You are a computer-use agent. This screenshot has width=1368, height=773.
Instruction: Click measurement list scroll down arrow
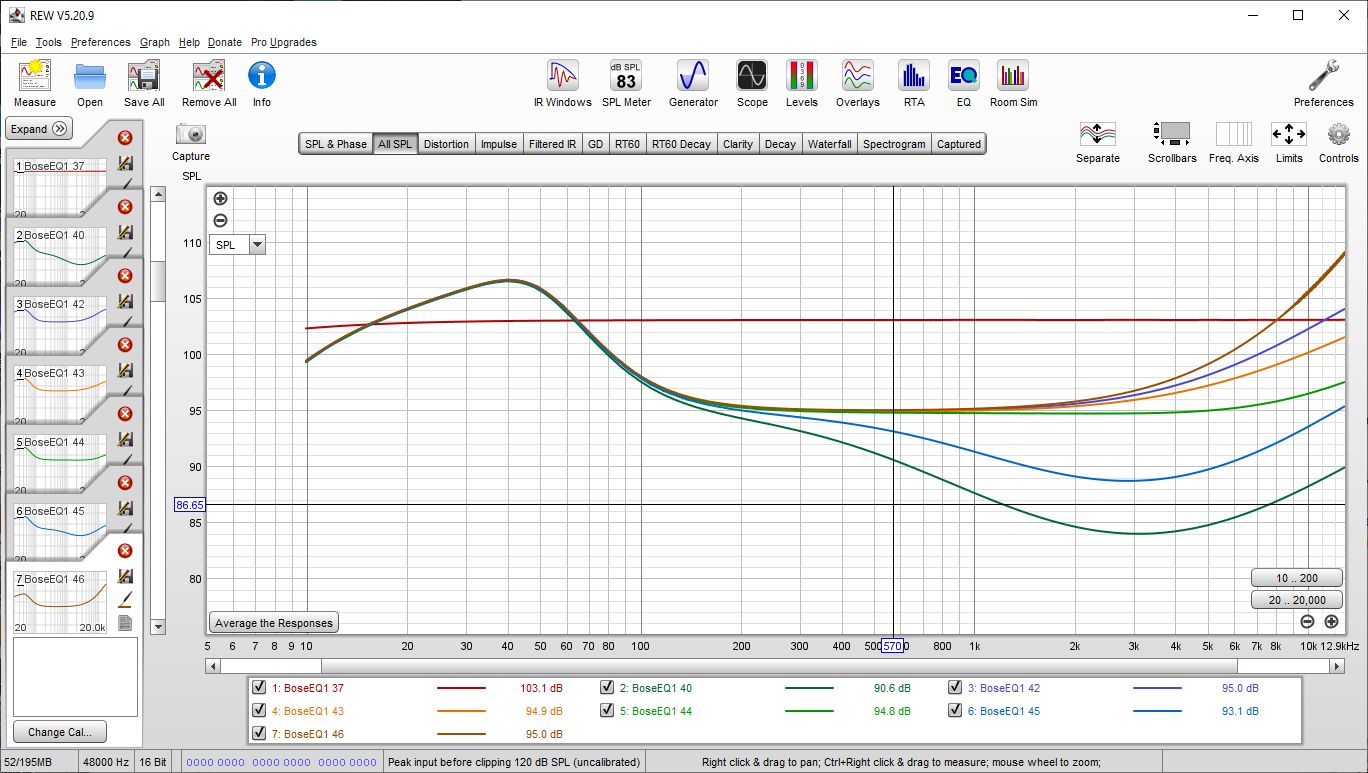(x=157, y=627)
